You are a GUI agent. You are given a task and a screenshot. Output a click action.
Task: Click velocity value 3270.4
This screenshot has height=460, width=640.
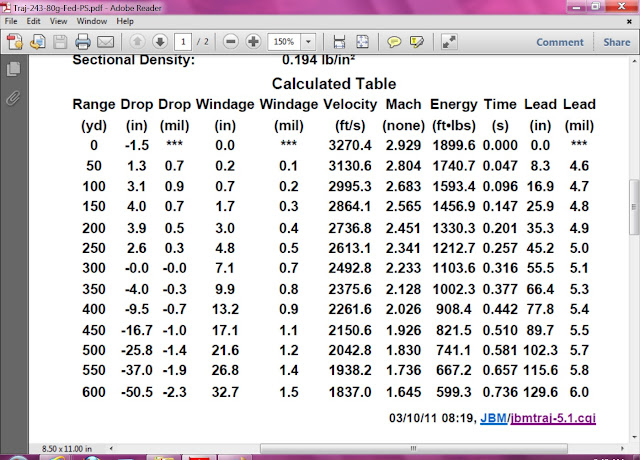click(x=350, y=145)
